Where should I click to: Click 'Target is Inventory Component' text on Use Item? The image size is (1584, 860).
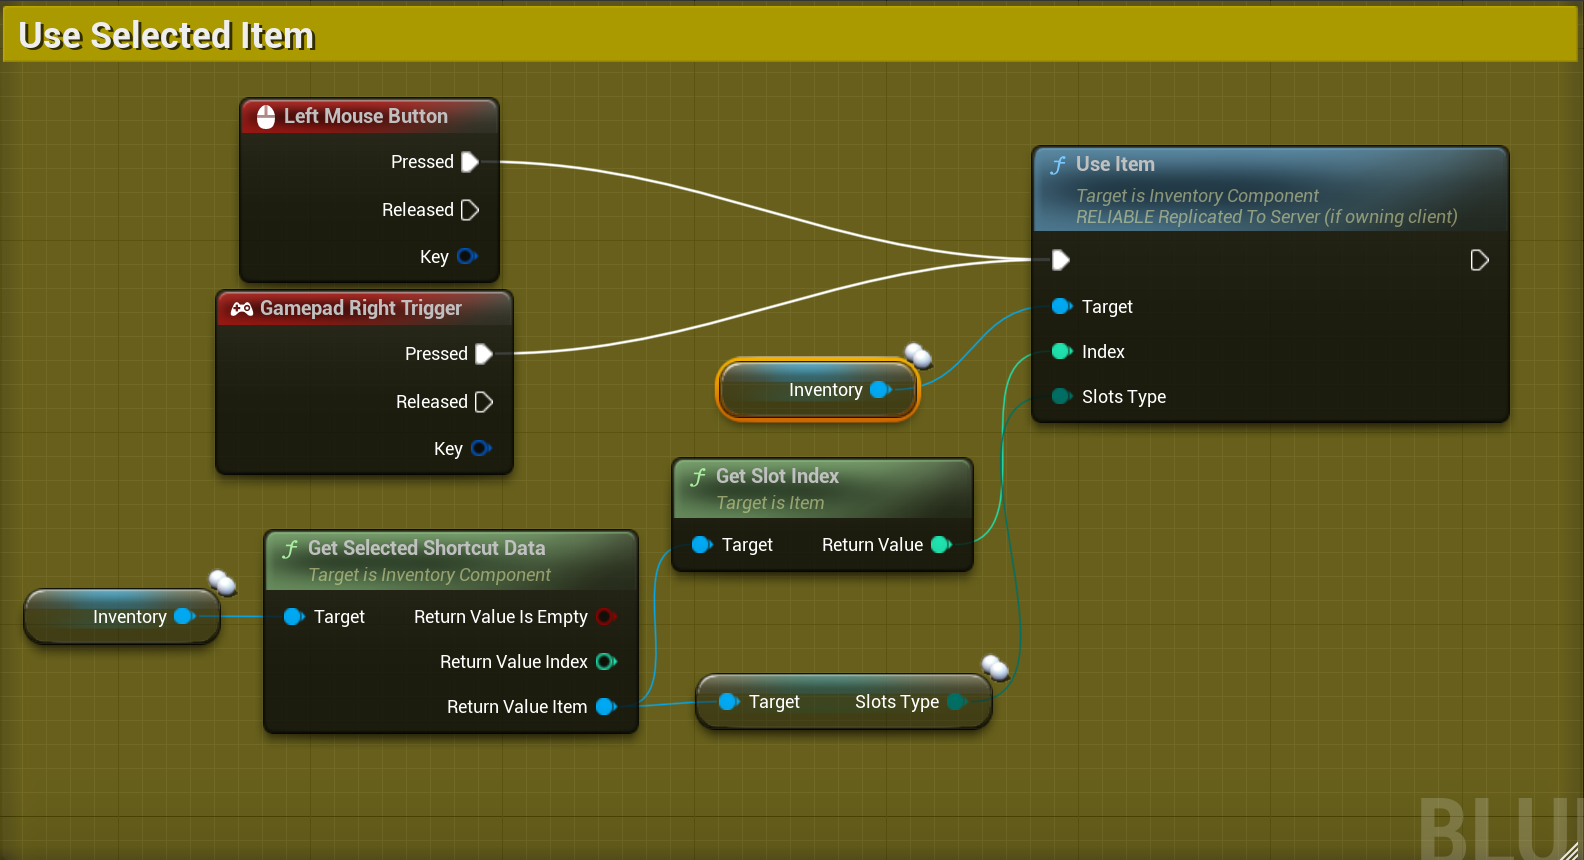1197,196
